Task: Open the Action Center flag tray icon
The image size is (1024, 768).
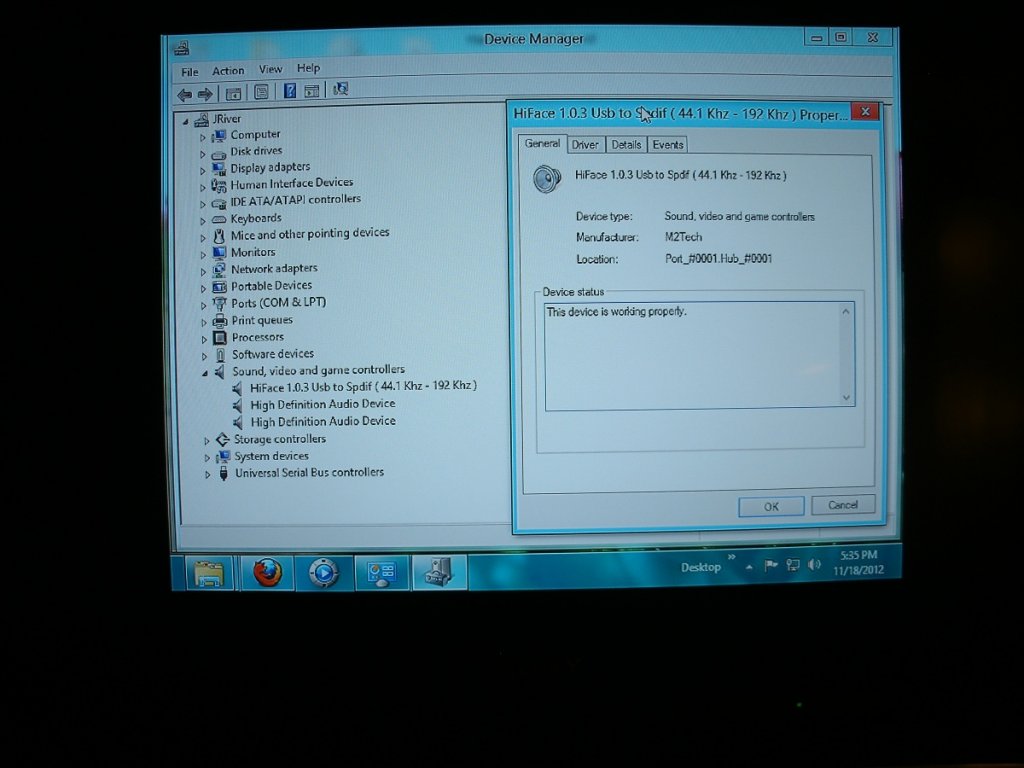Action: tap(771, 566)
